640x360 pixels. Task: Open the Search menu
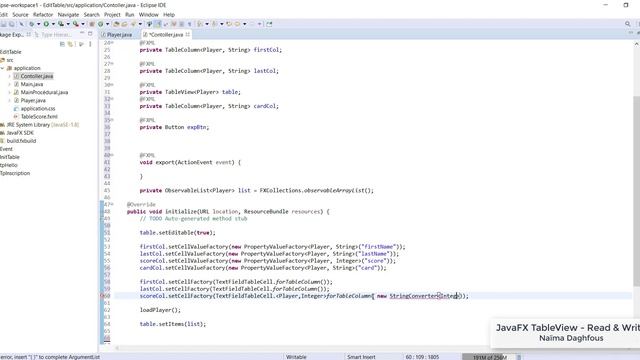coord(91,15)
